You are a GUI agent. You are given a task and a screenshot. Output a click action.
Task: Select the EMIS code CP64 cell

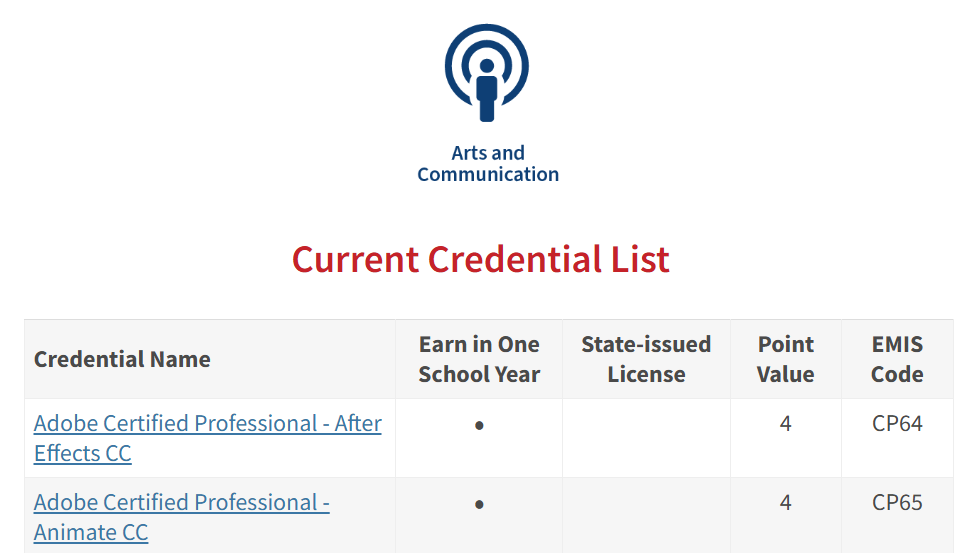tap(897, 424)
